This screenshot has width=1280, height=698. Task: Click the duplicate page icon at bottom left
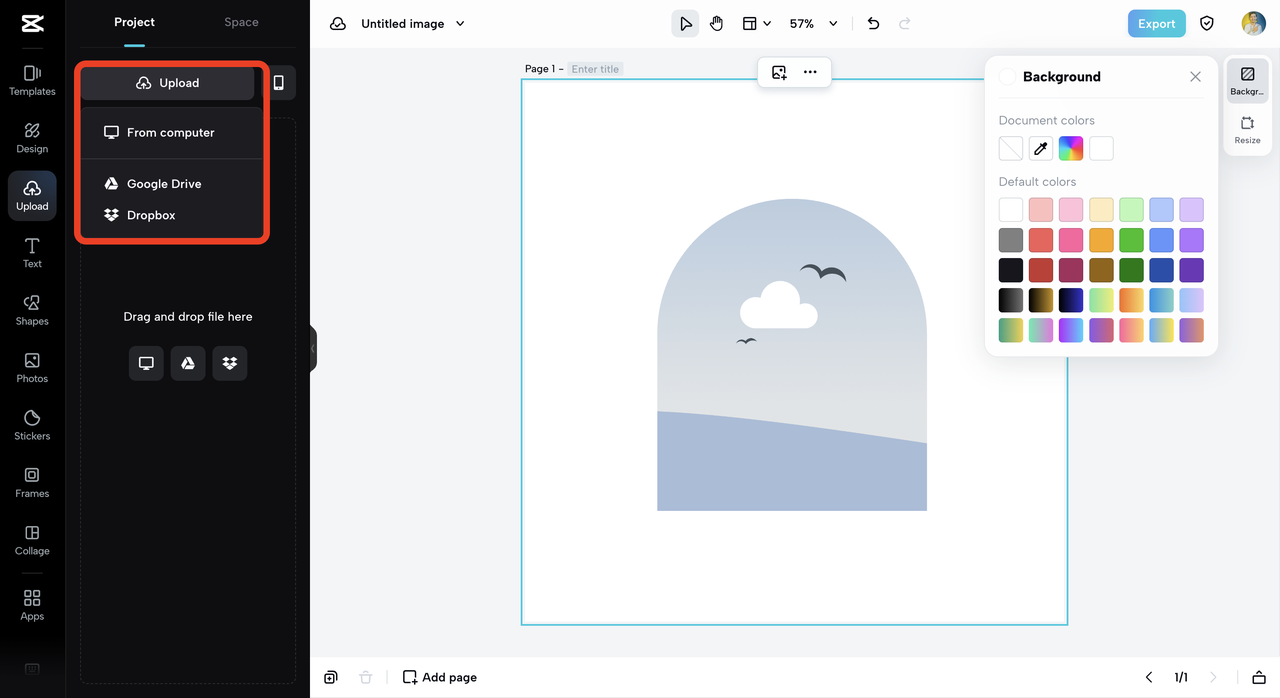331,677
